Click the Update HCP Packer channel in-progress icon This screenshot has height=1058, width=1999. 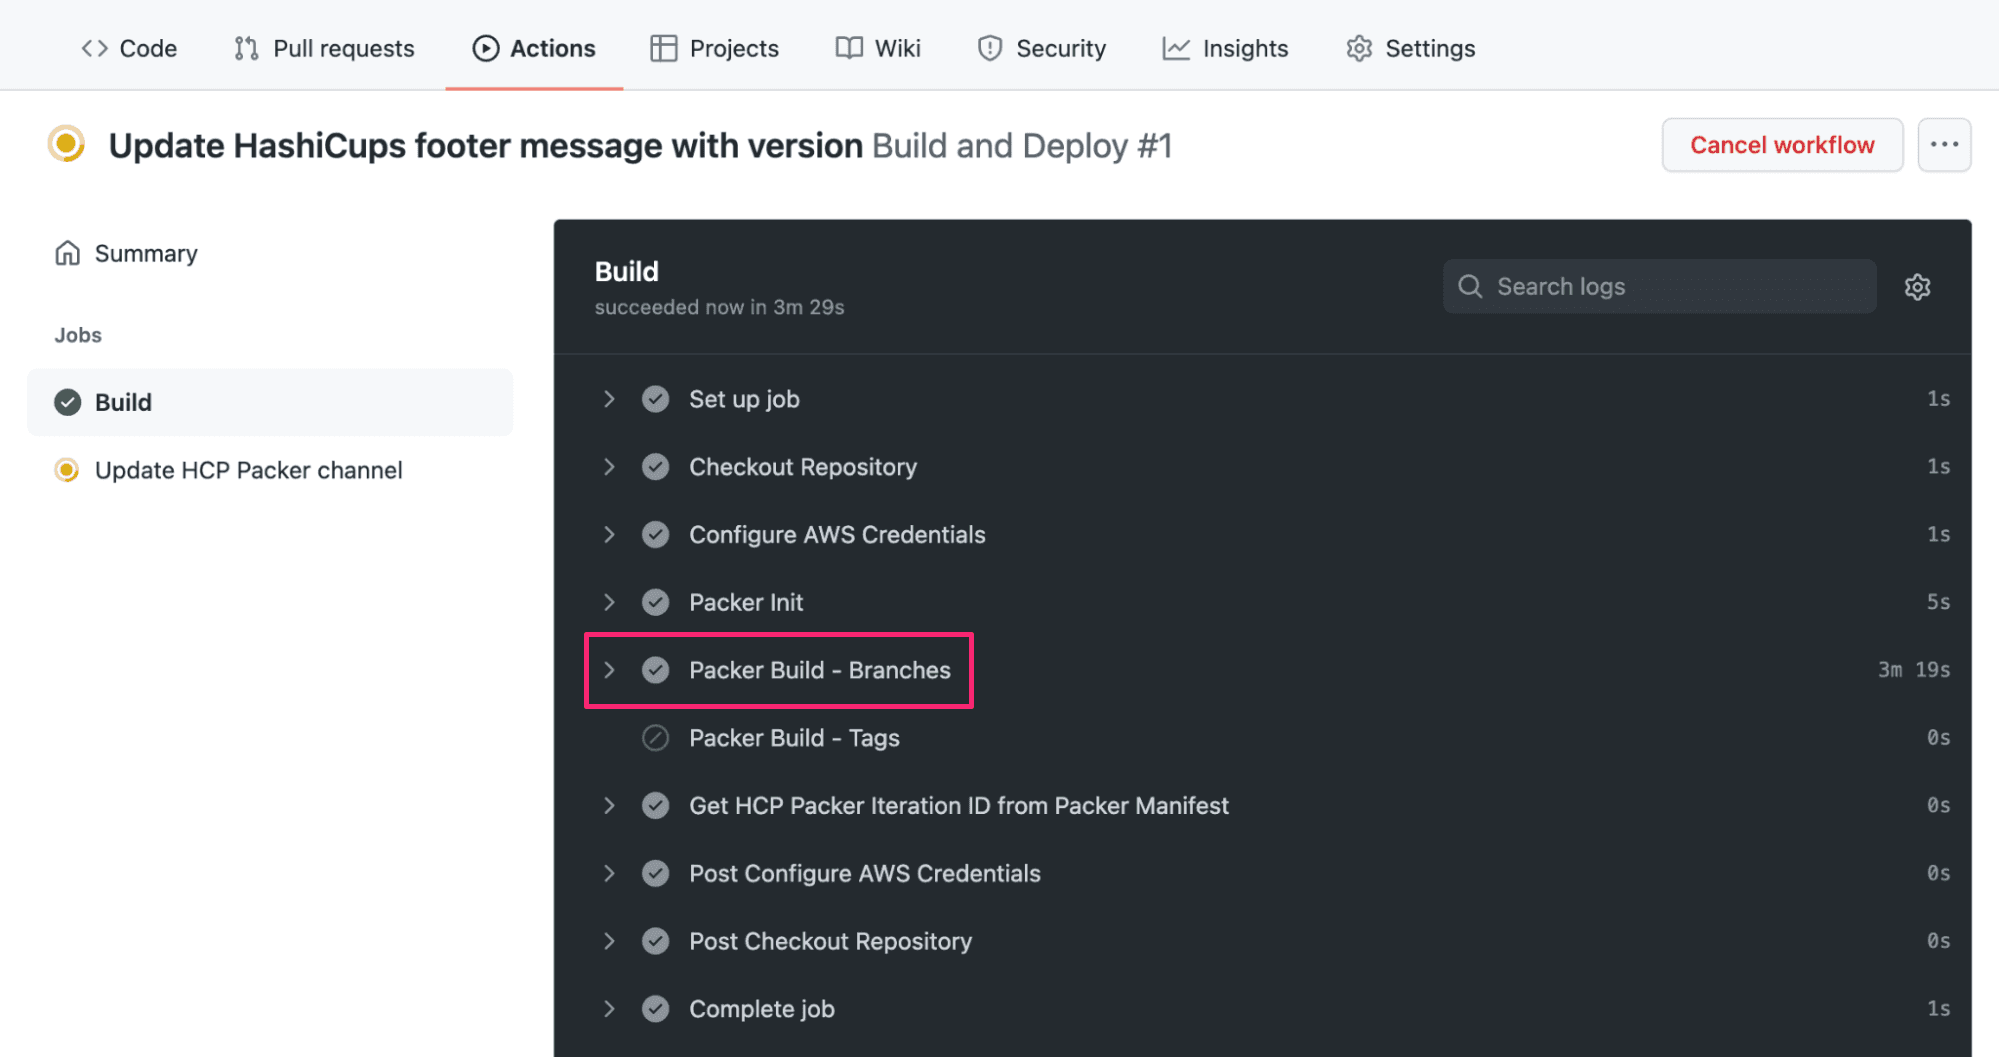click(x=67, y=470)
